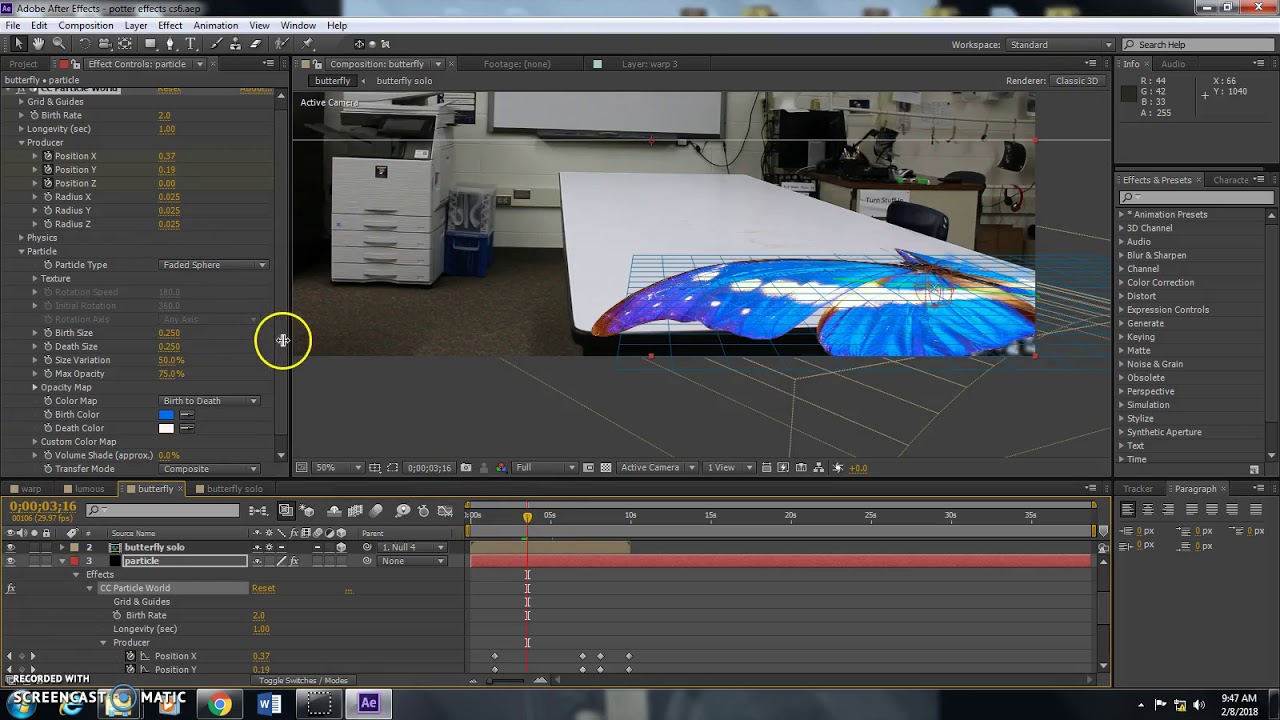Click the Birth Rate value 2.0 in Effect Controls

tap(164, 116)
